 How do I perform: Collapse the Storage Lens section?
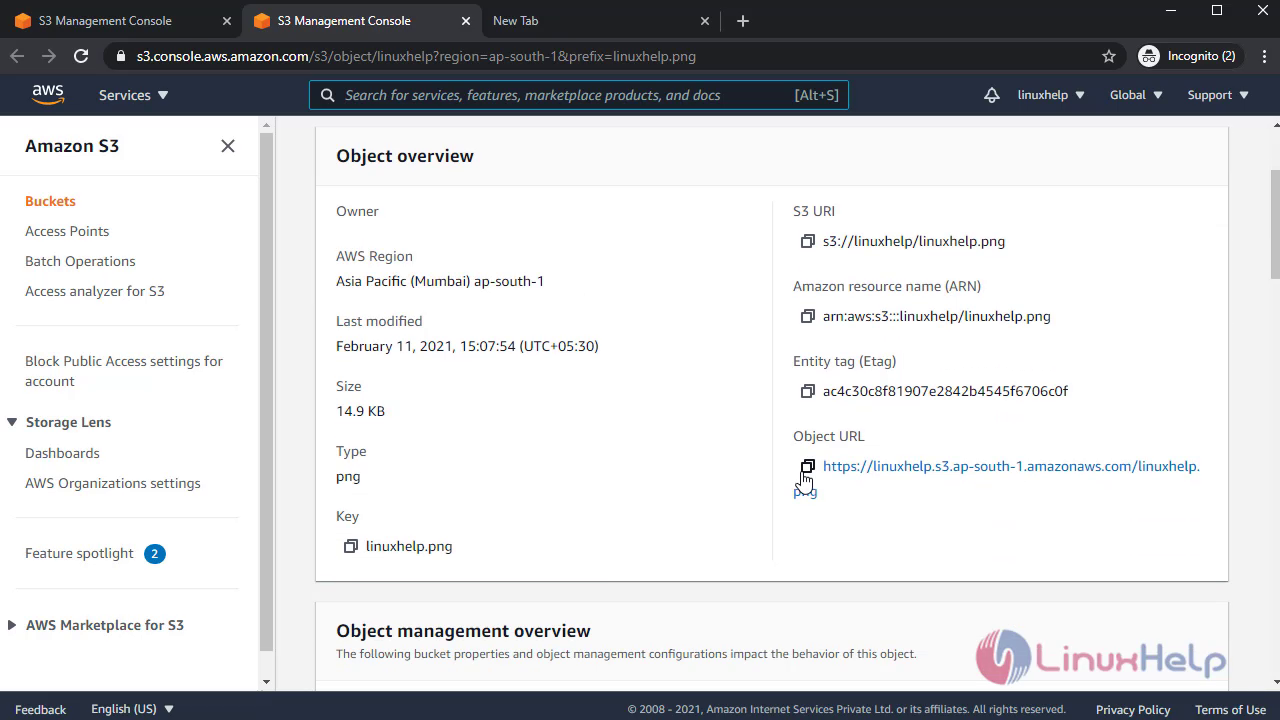(12, 422)
